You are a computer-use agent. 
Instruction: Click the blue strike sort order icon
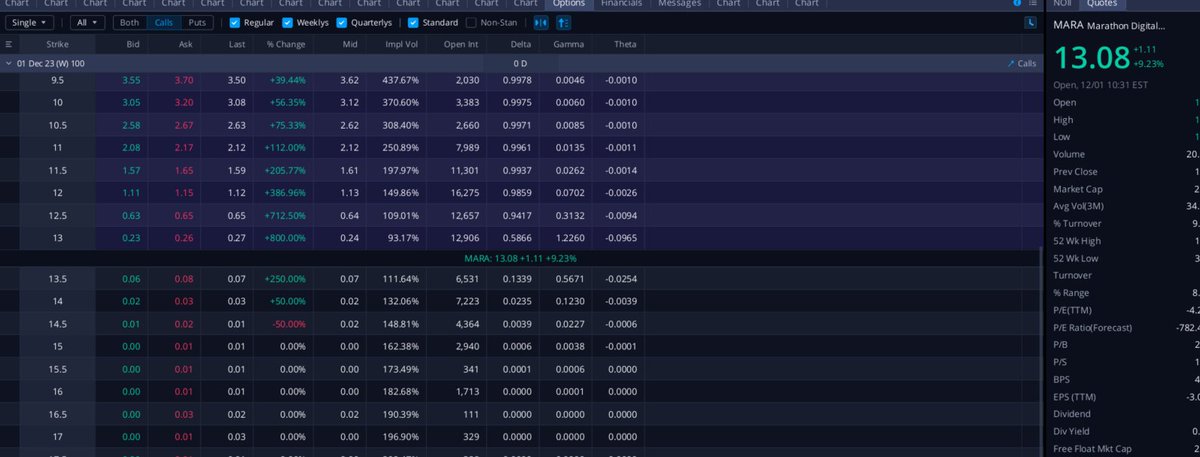pyautogui.click(x=563, y=22)
